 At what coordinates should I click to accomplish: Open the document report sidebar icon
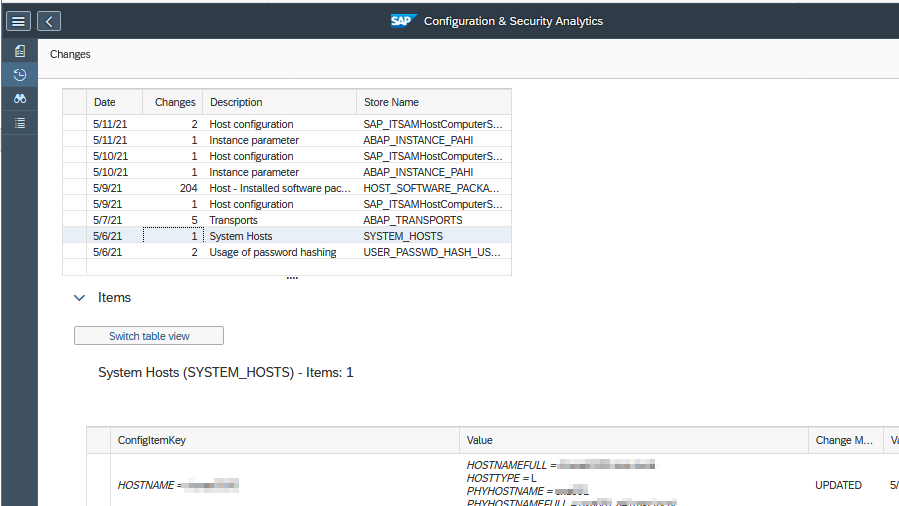point(20,51)
